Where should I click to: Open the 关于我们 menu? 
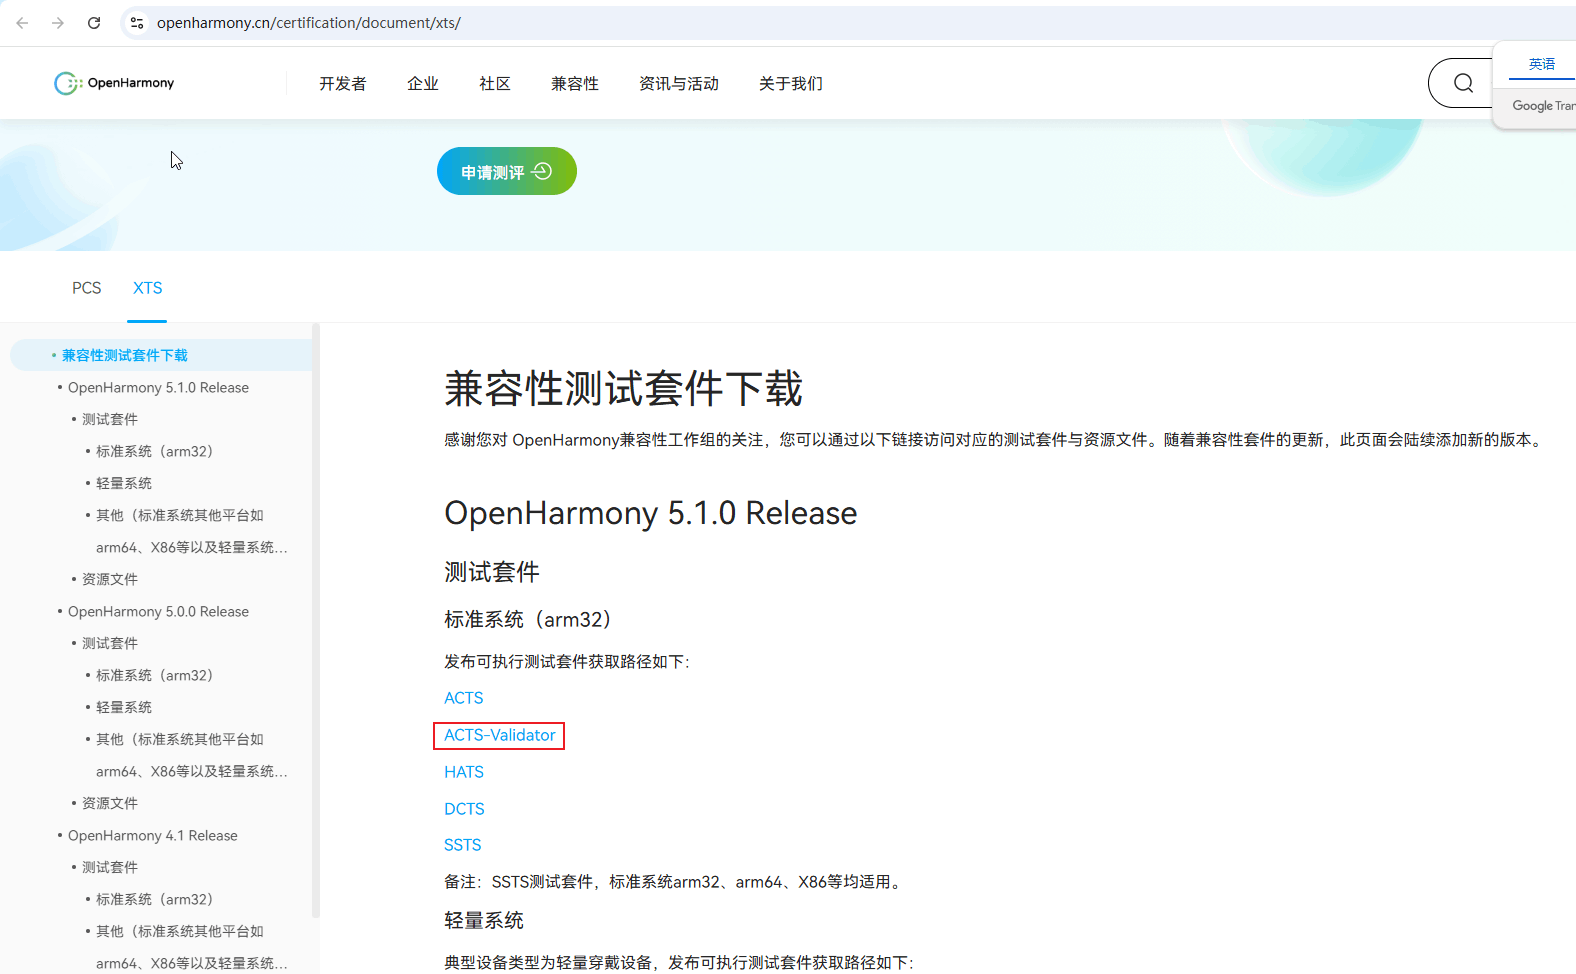click(791, 84)
